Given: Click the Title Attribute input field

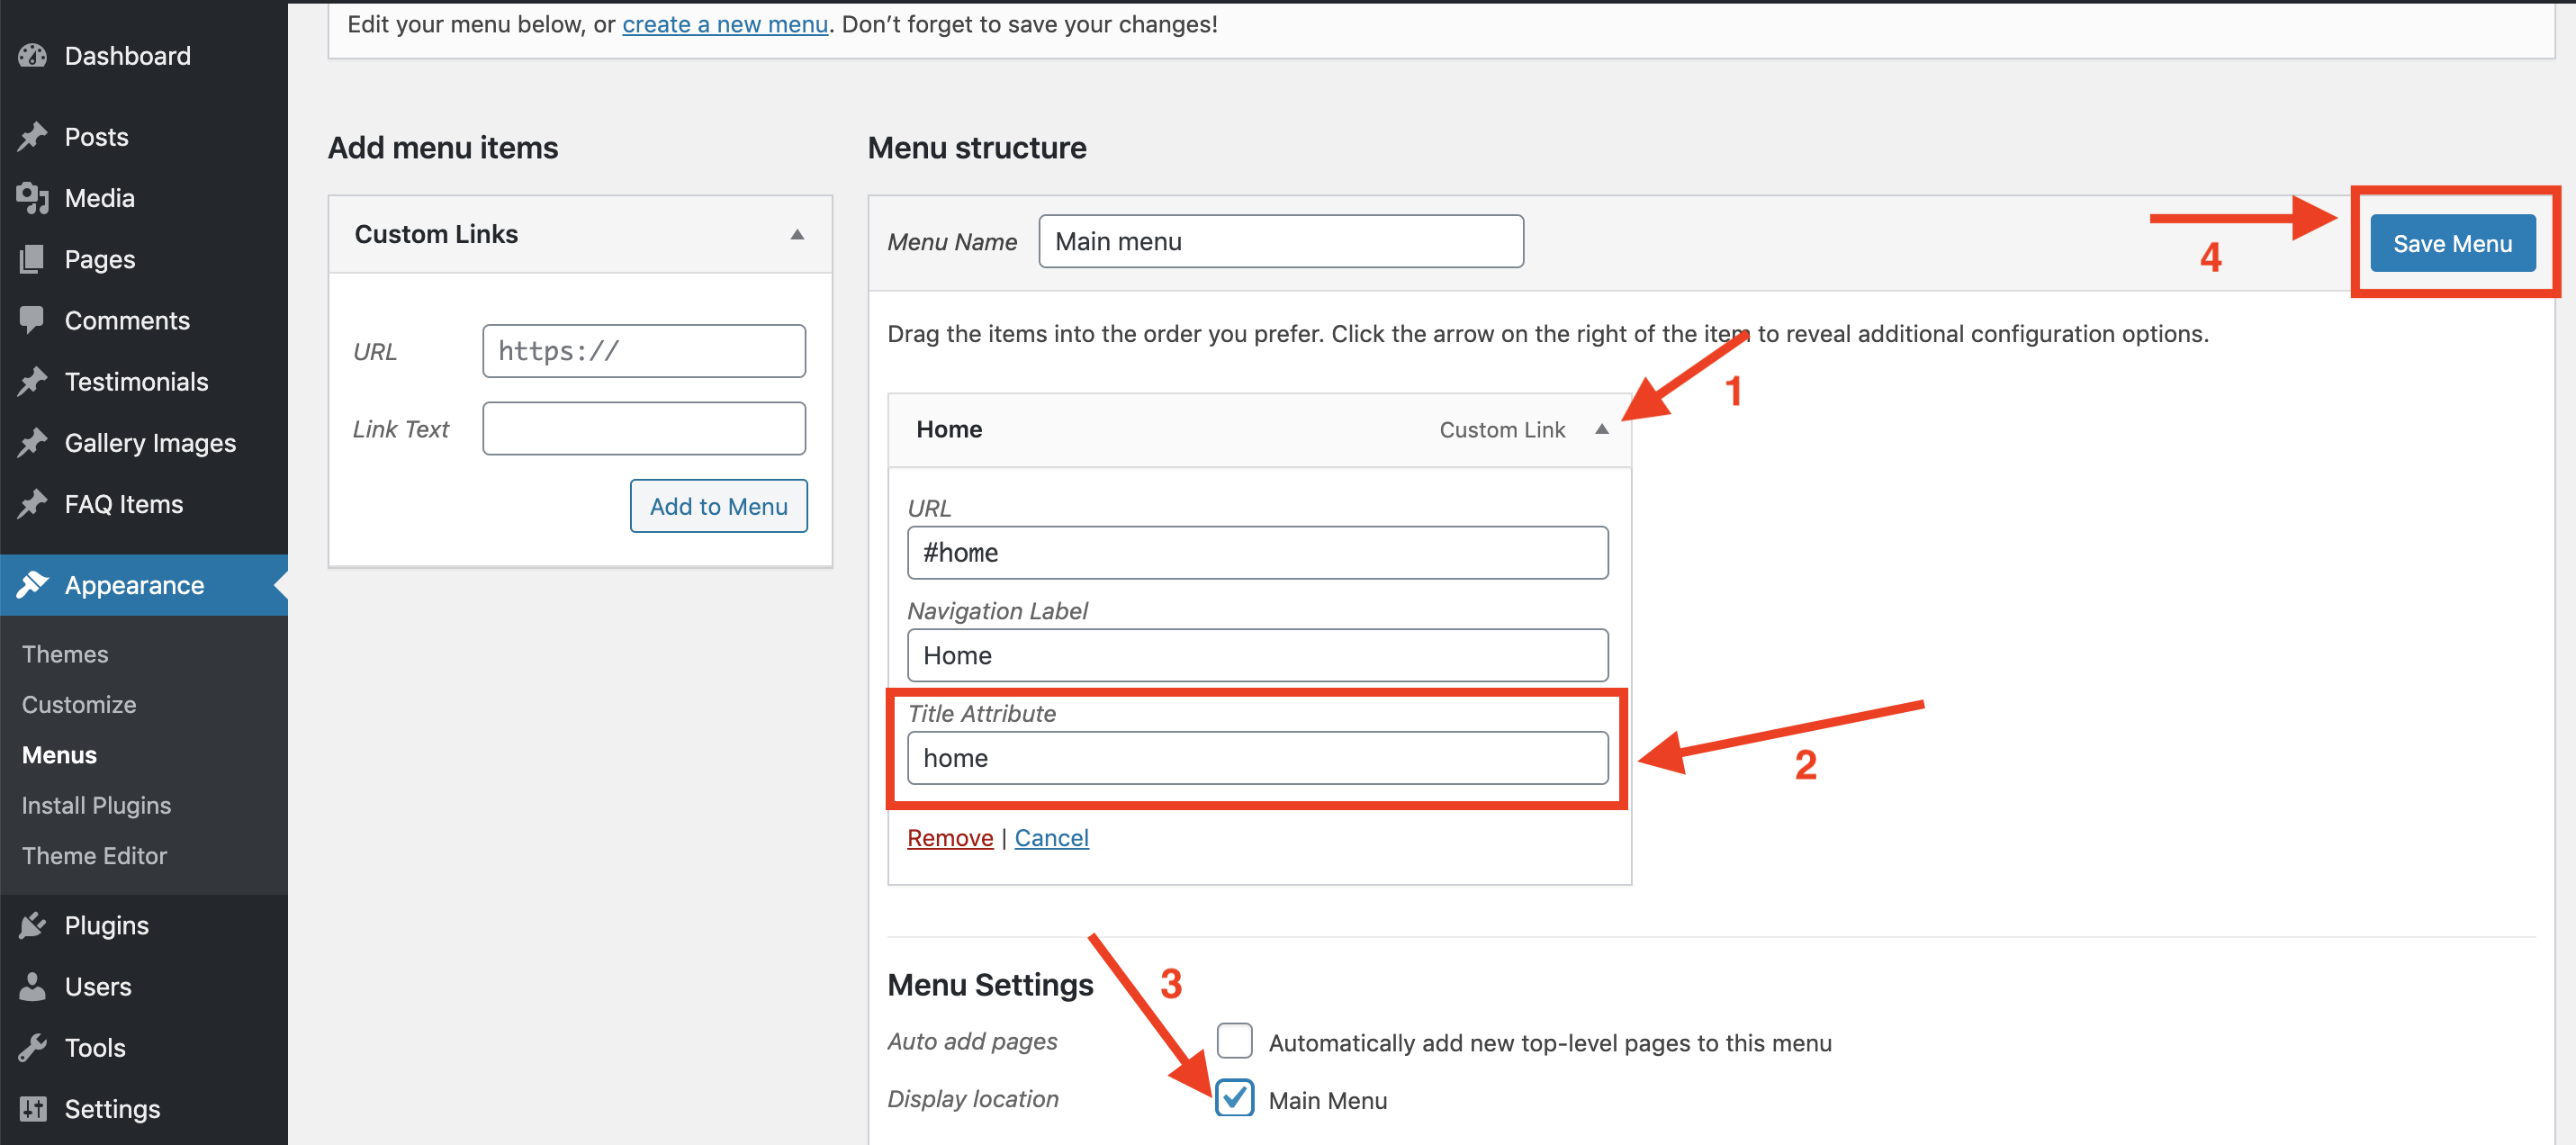Looking at the screenshot, I should pos(1257,758).
